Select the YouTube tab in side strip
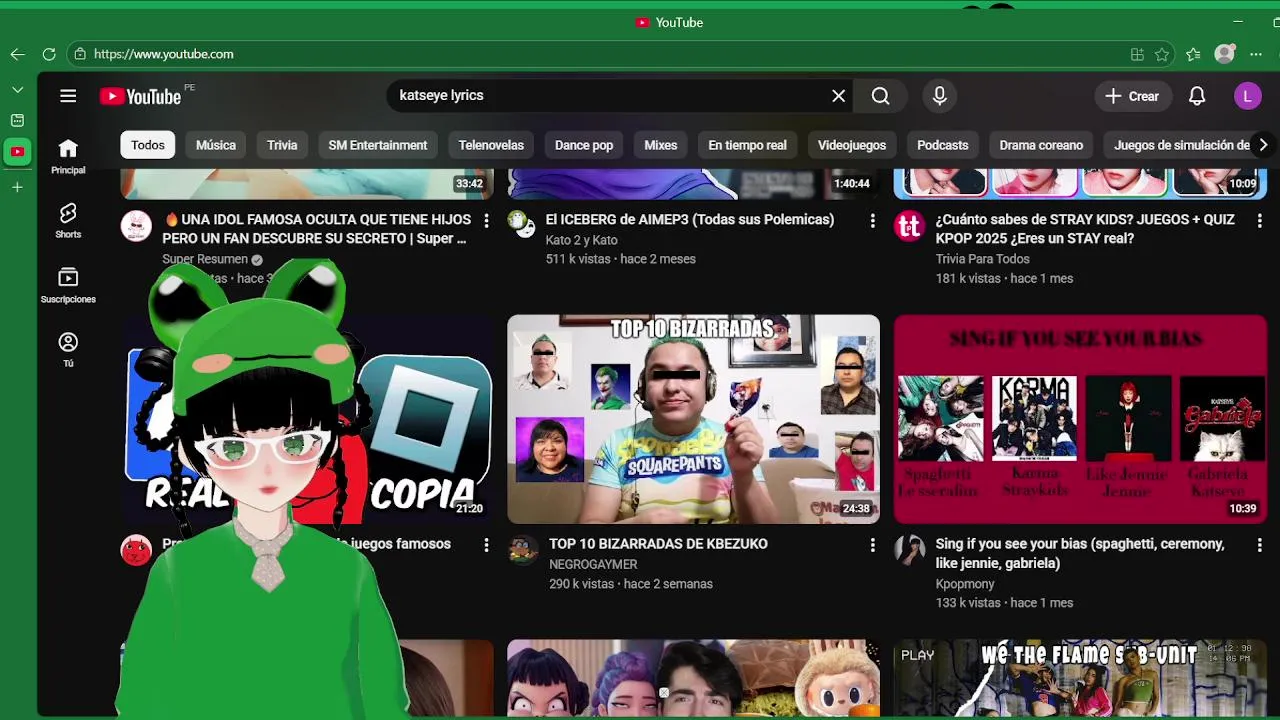The height and width of the screenshot is (720, 1280). click(17, 152)
